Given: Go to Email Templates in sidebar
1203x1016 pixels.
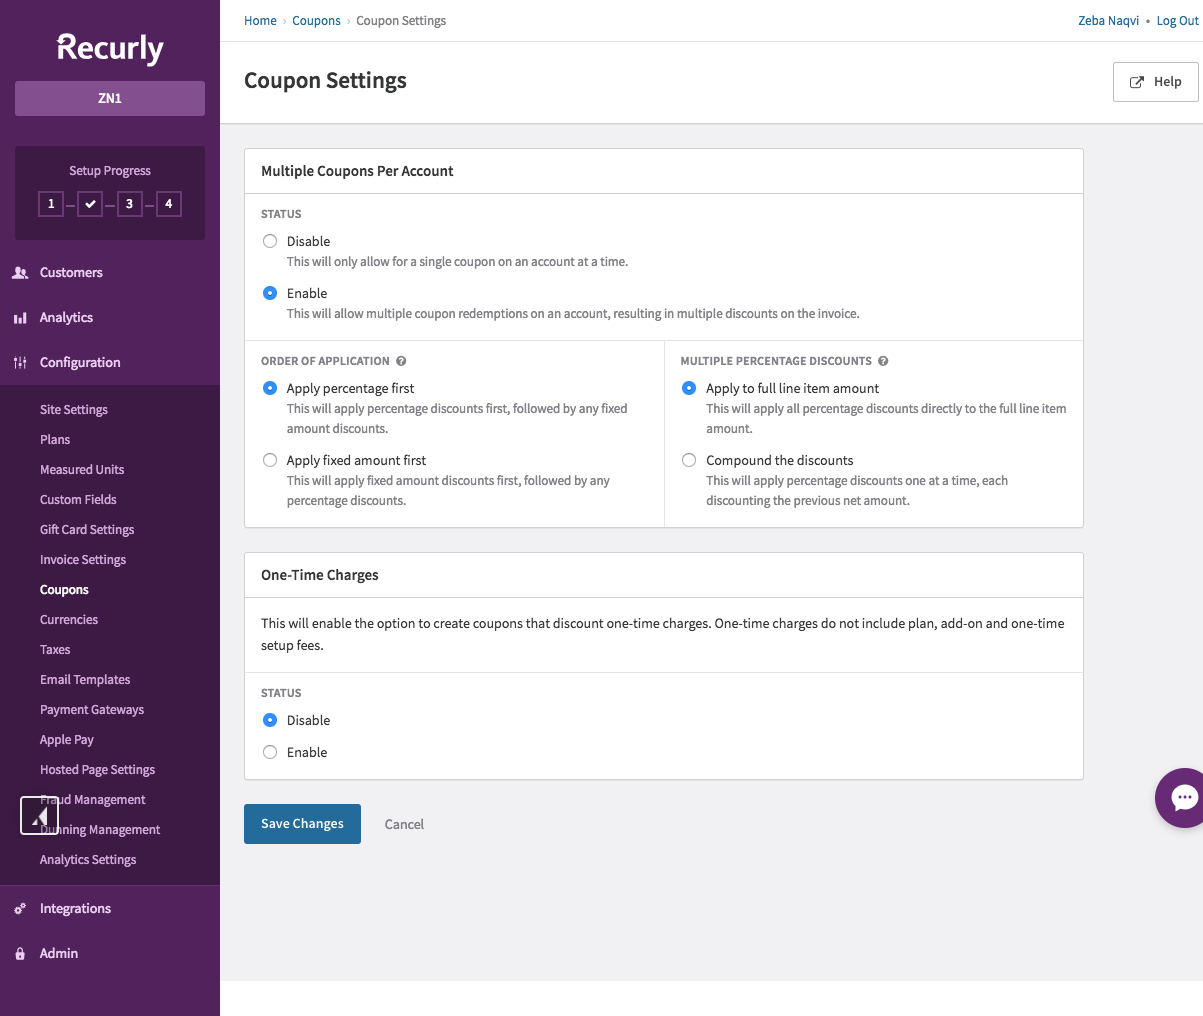Looking at the screenshot, I should coord(85,680).
